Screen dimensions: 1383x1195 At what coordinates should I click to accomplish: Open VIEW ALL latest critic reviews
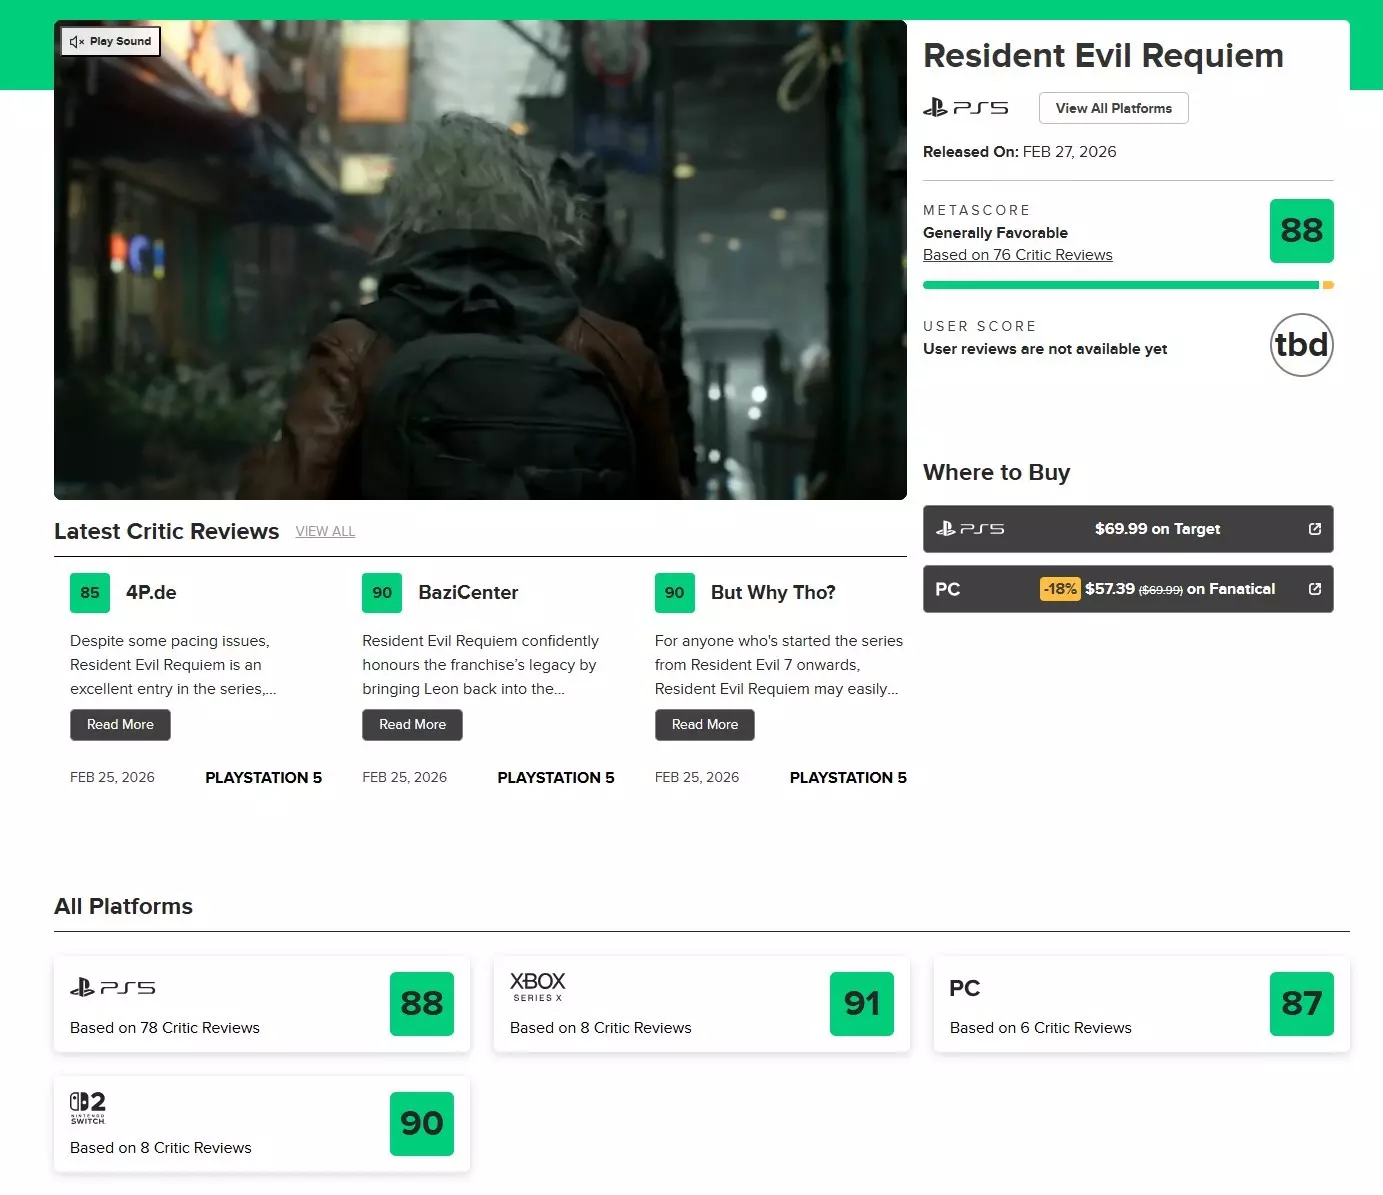[325, 531]
